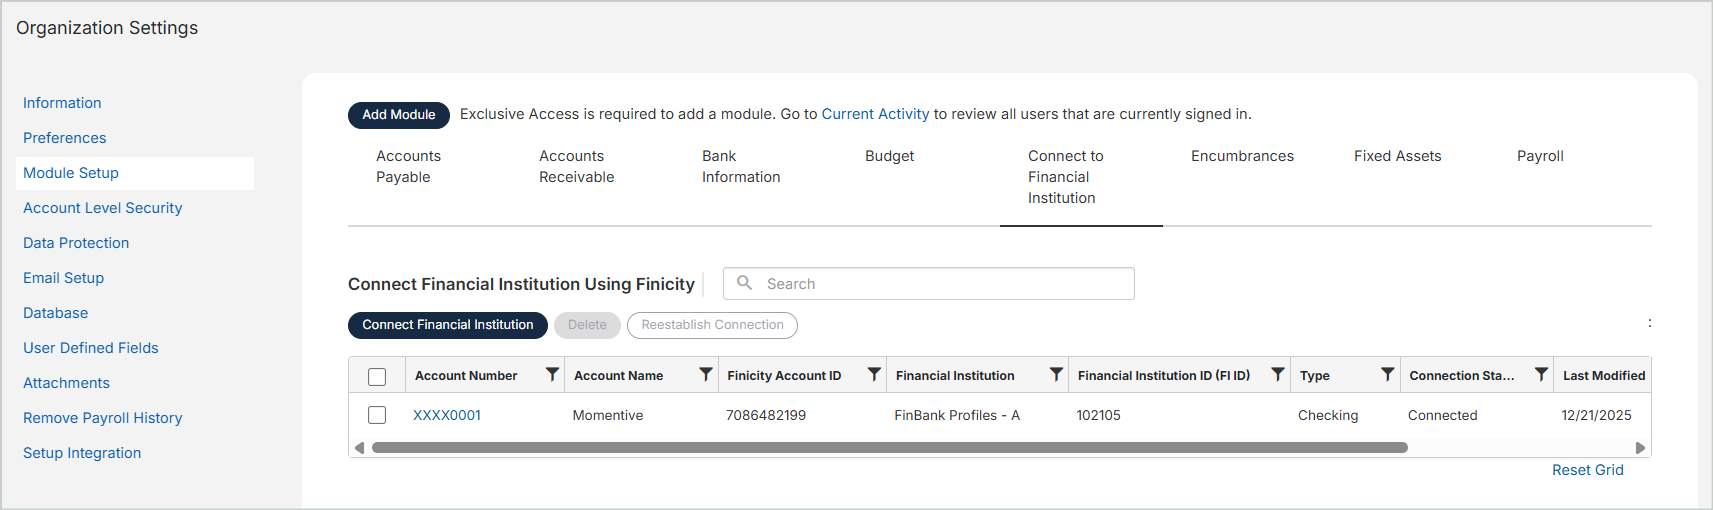Viewport: 1713px width, 510px height.
Task: Filter the Type column
Action: pyautogui.click(x=1388, y=374)
